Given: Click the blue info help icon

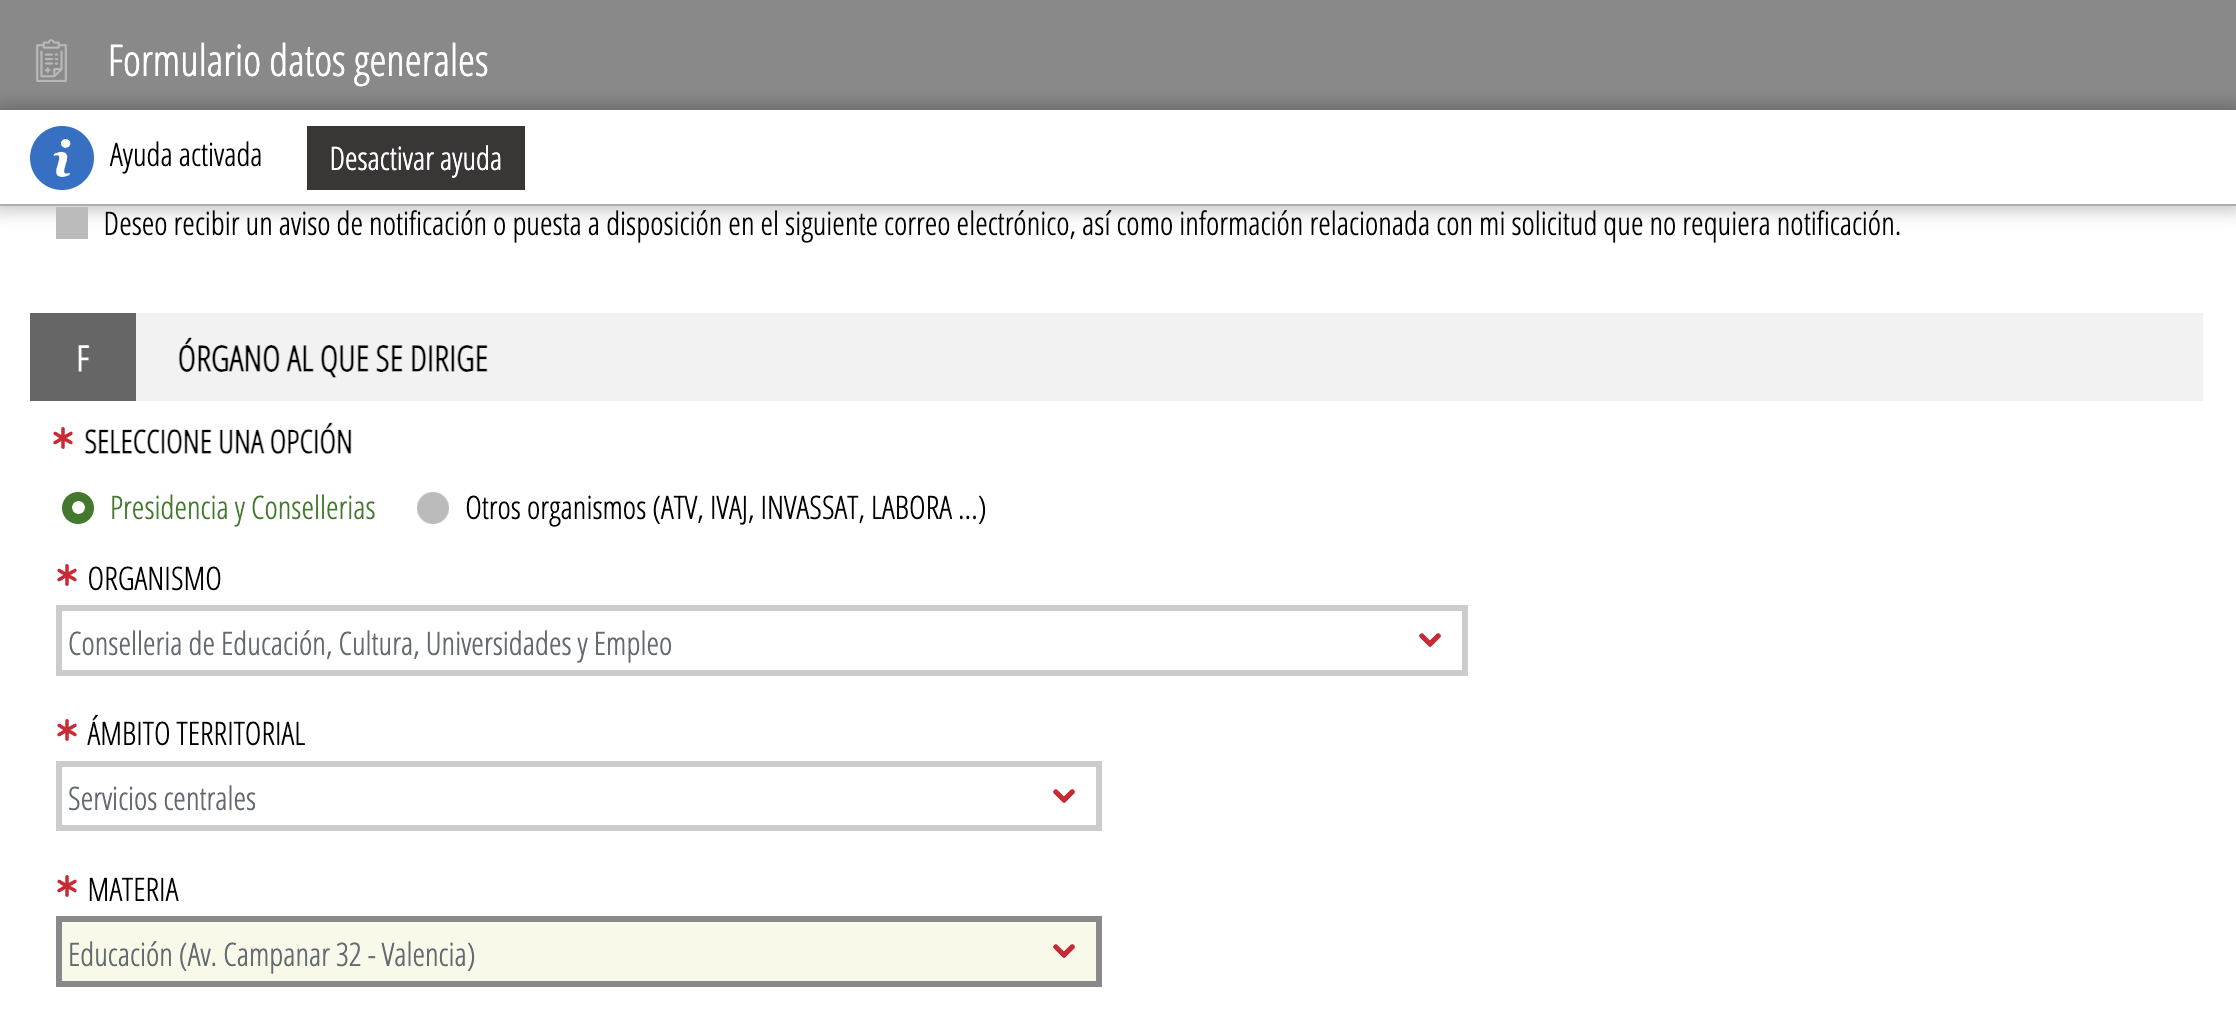Looking at the screenshot, I should [62, 158].
